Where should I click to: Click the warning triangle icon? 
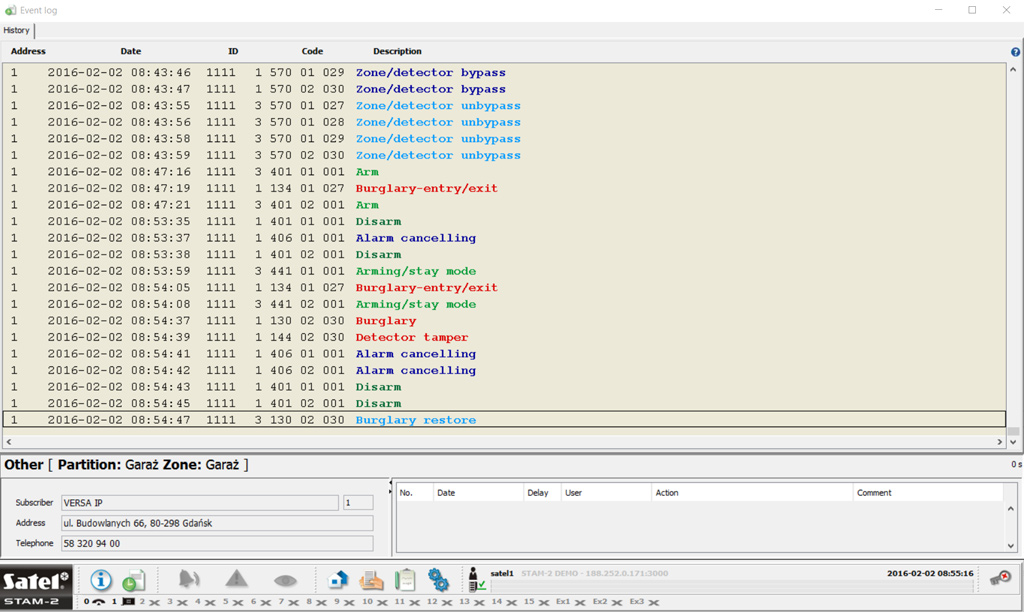point(237,579)
